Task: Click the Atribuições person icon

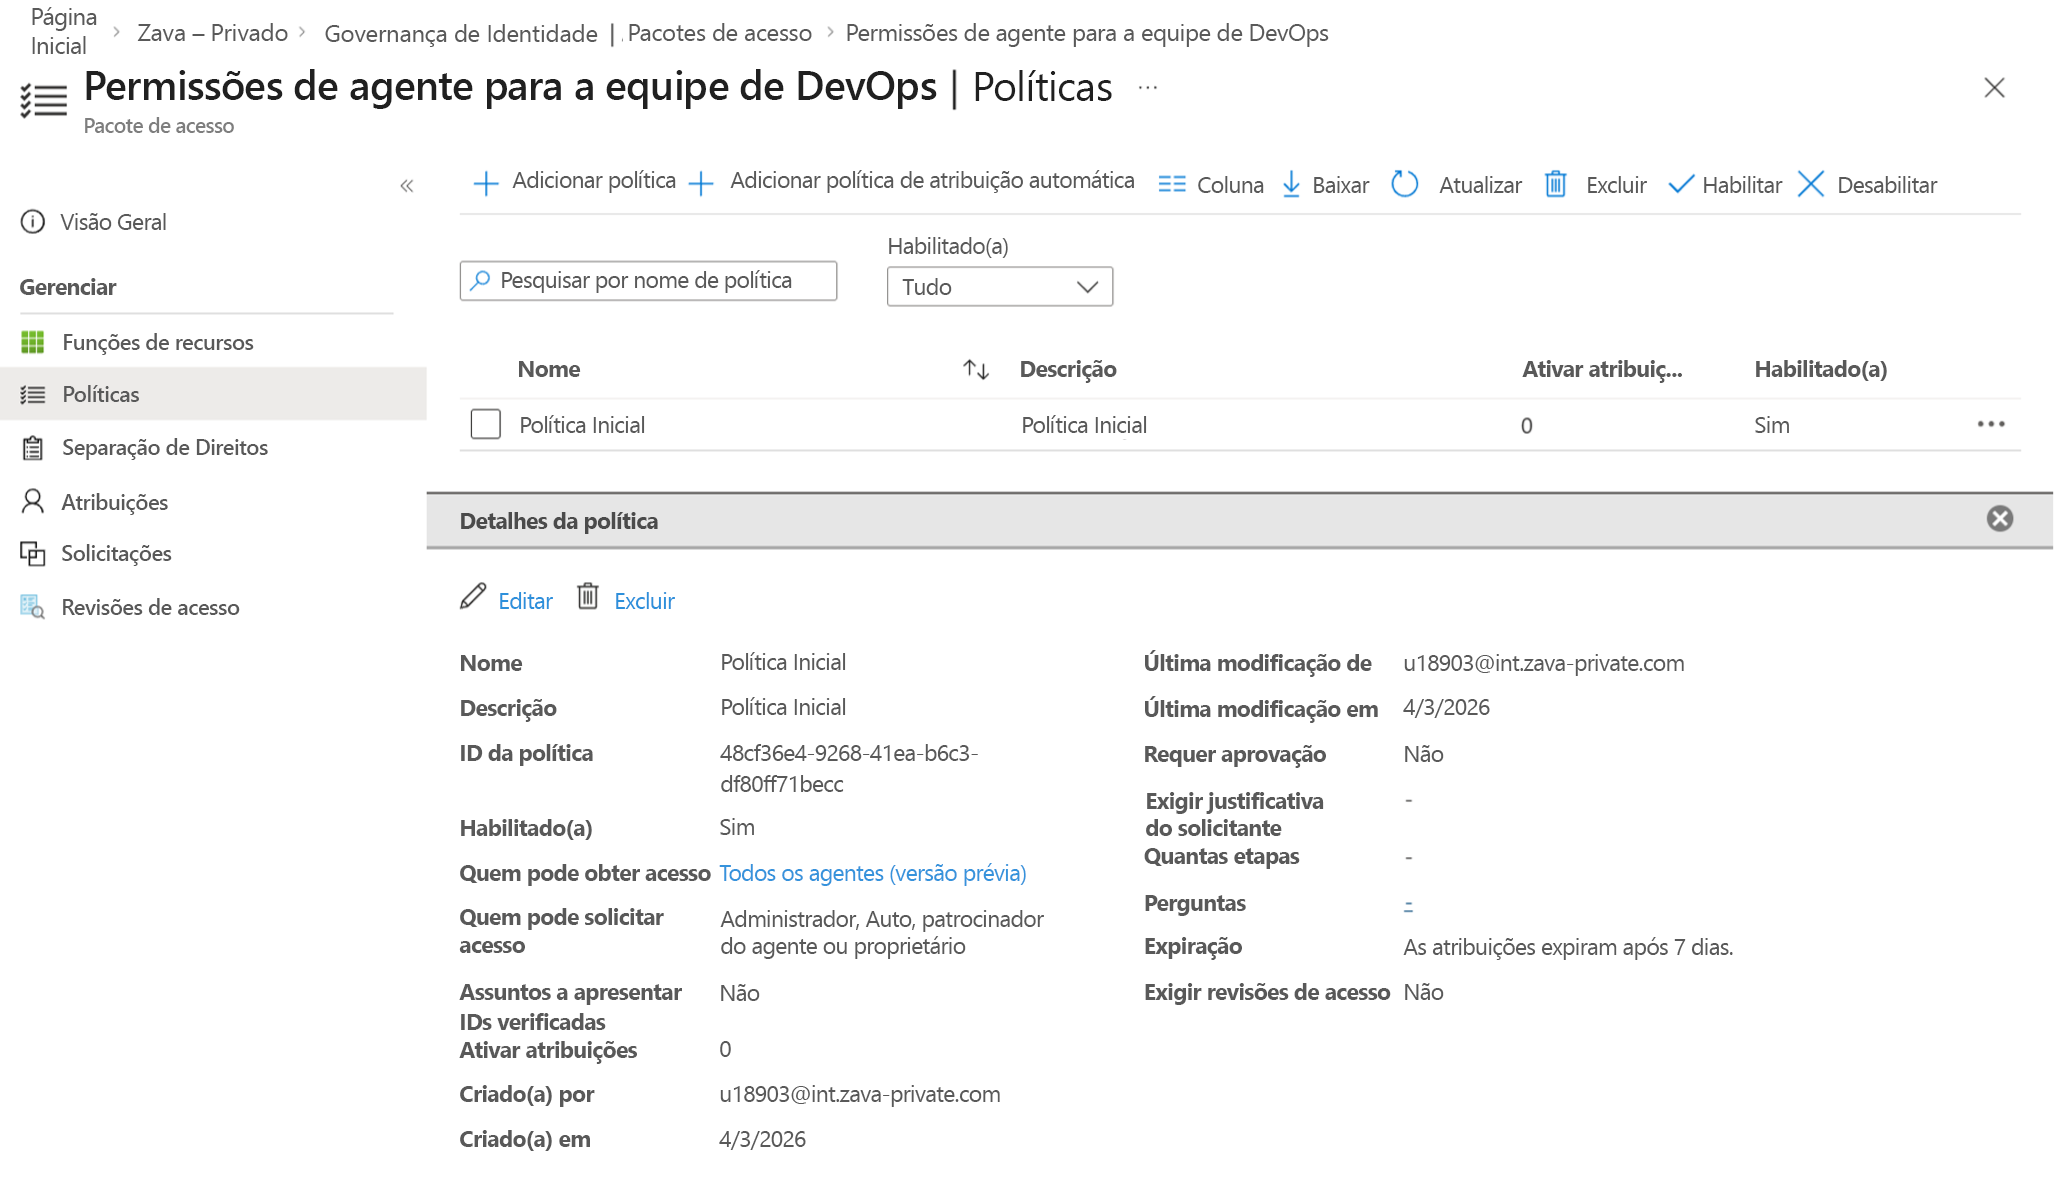Action: [x=33, y=501]
